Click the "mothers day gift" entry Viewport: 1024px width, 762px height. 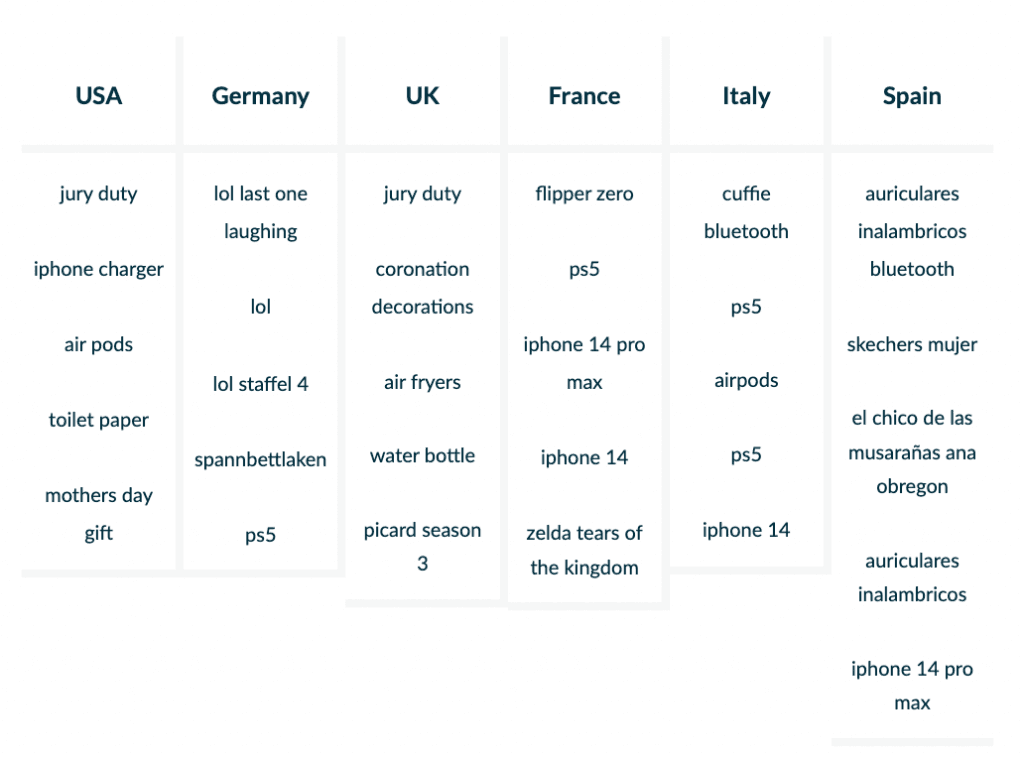point(98,514)
